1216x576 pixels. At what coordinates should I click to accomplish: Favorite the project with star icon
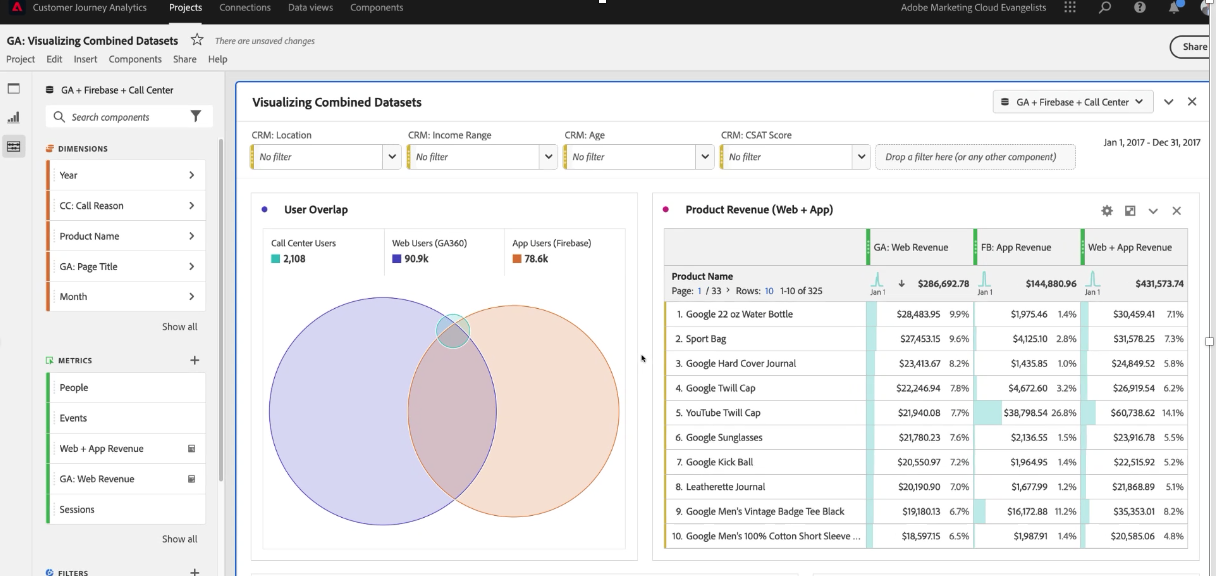point(197,40)
